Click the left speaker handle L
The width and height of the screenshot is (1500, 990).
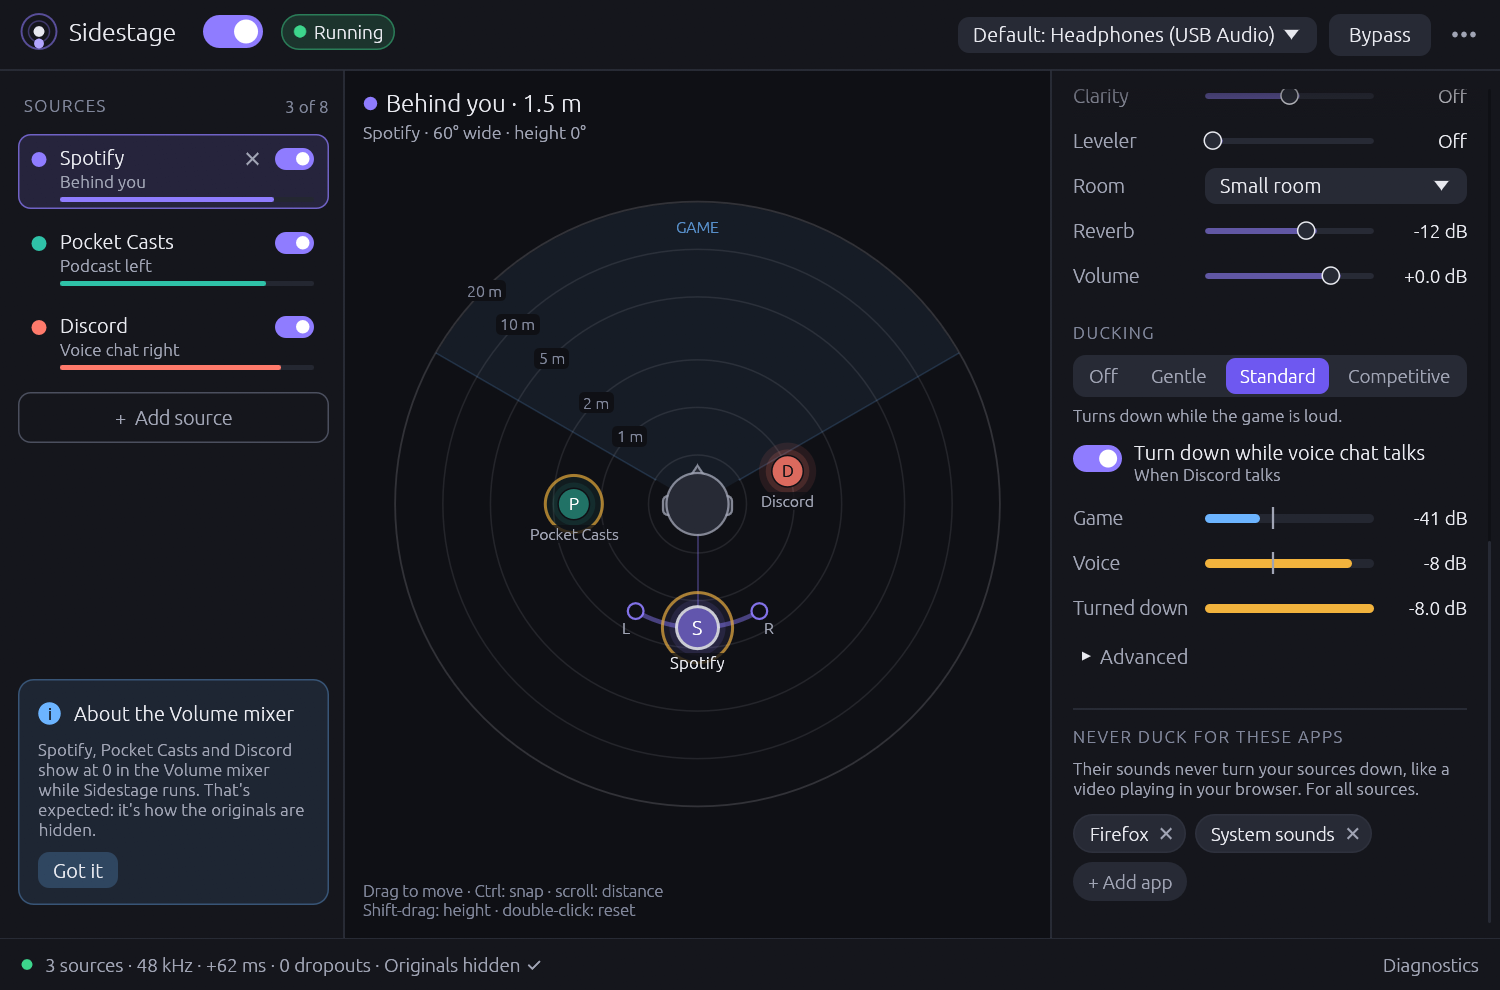pyautogui.click(x=635, y=611)
